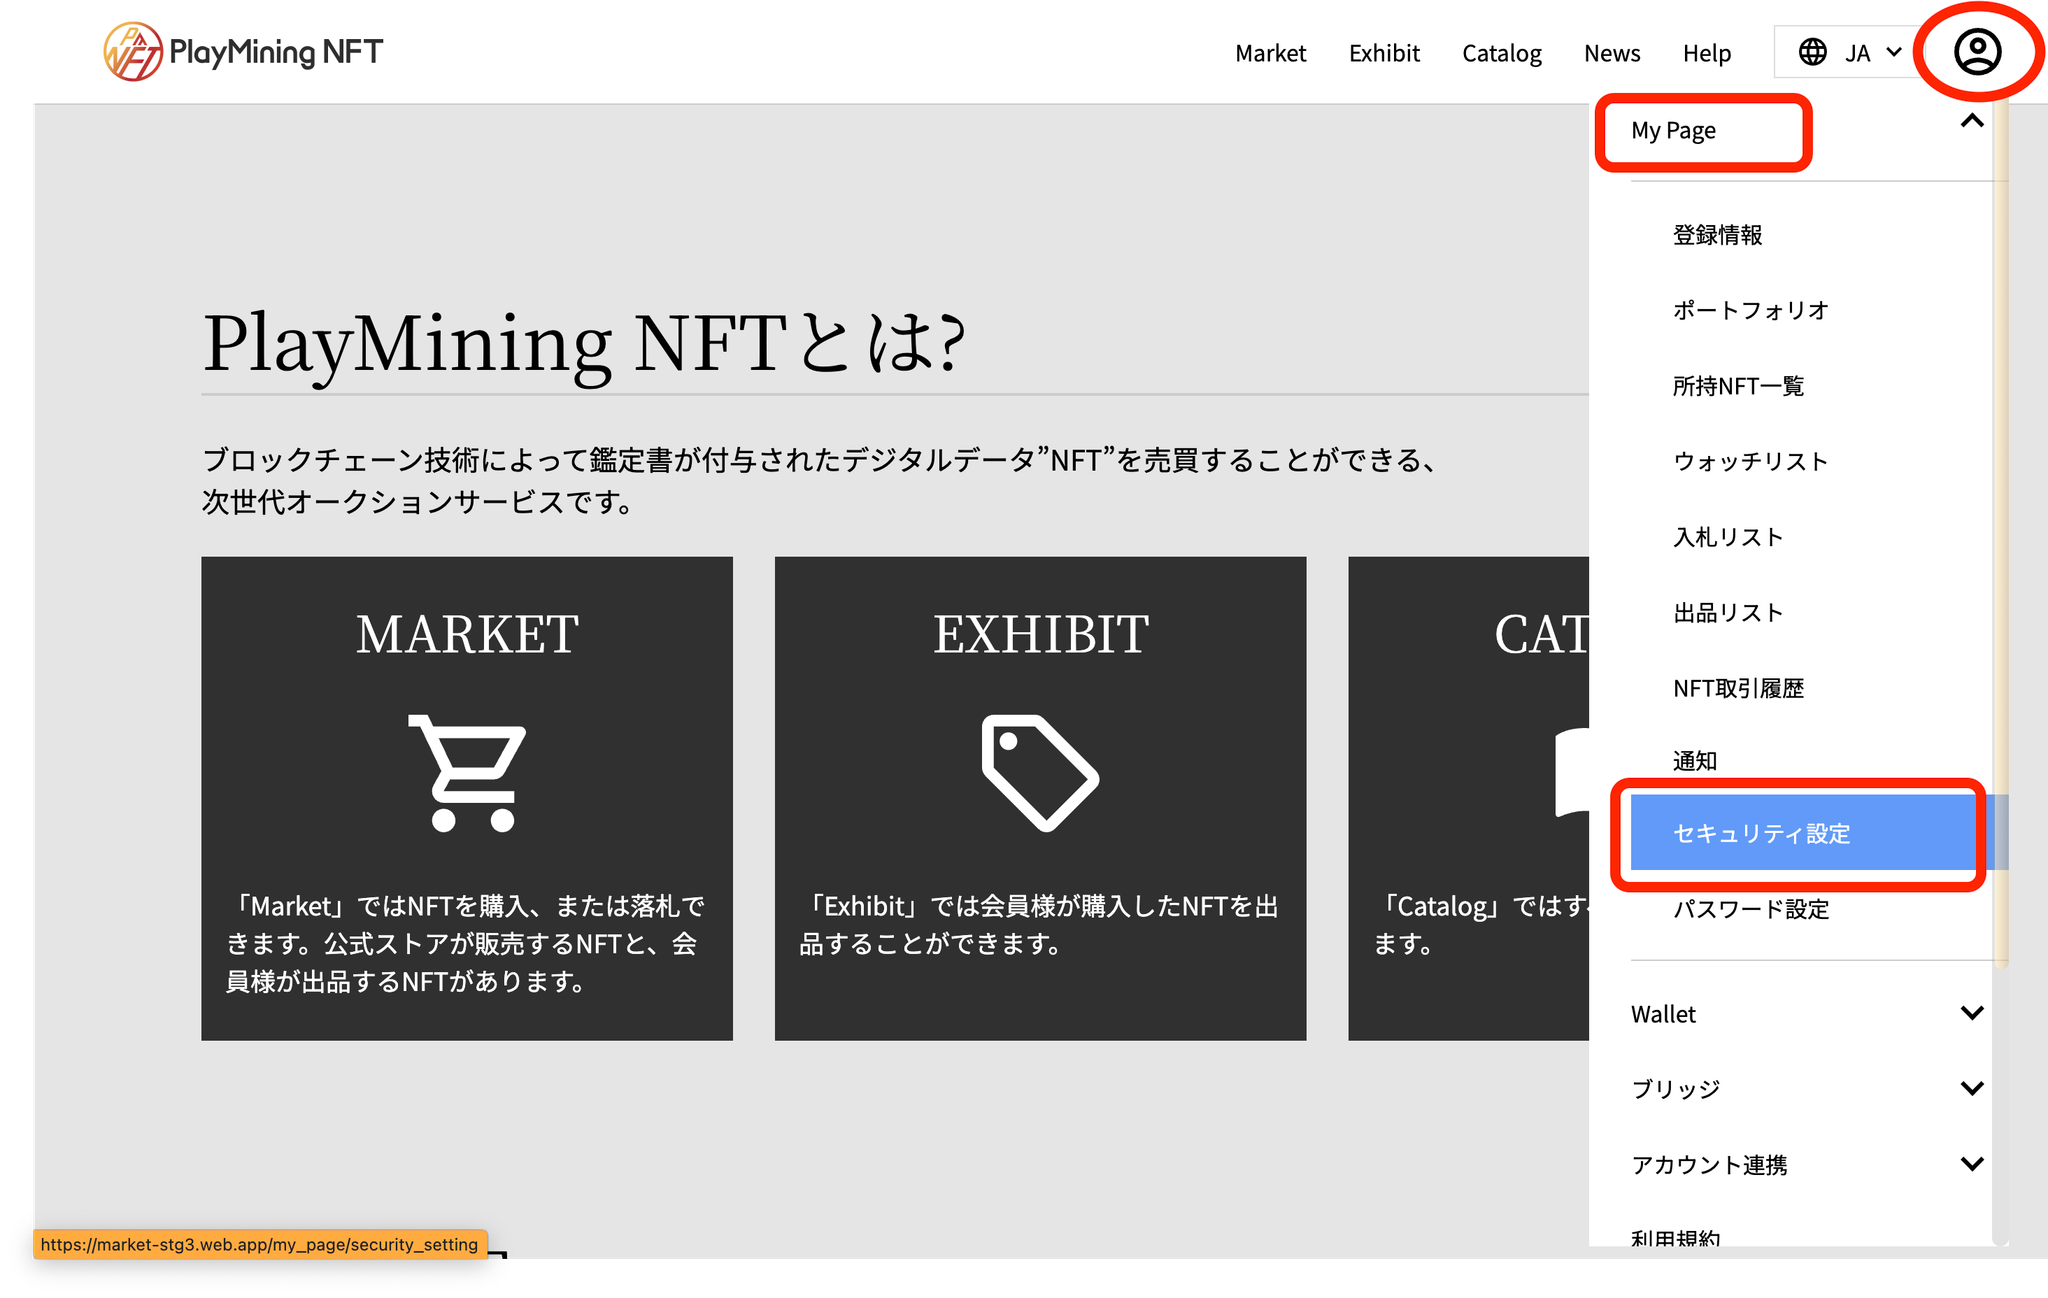Open 利用規約 at menu bottom

click(1675, 1238)
